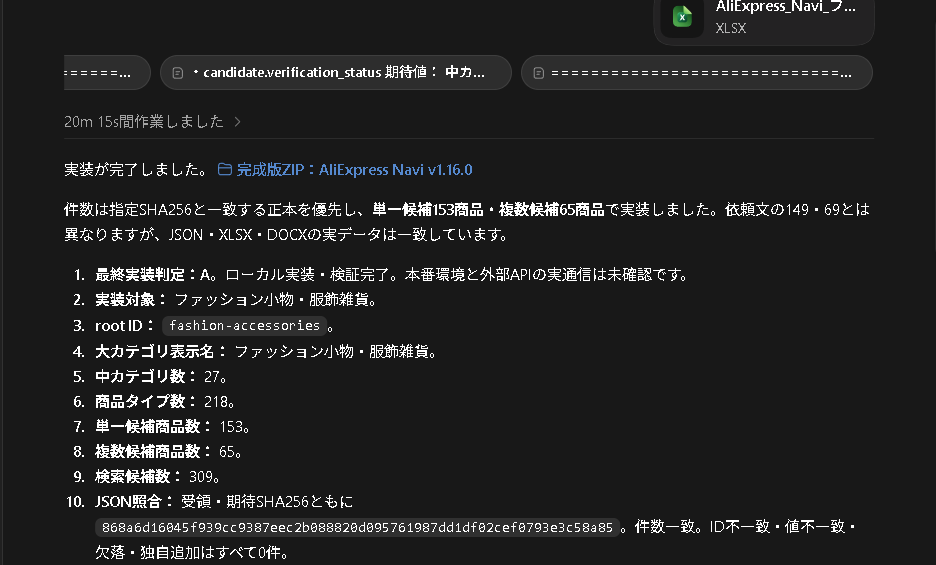Click the text 中カテゴリ数: 27

click(161, 376)
